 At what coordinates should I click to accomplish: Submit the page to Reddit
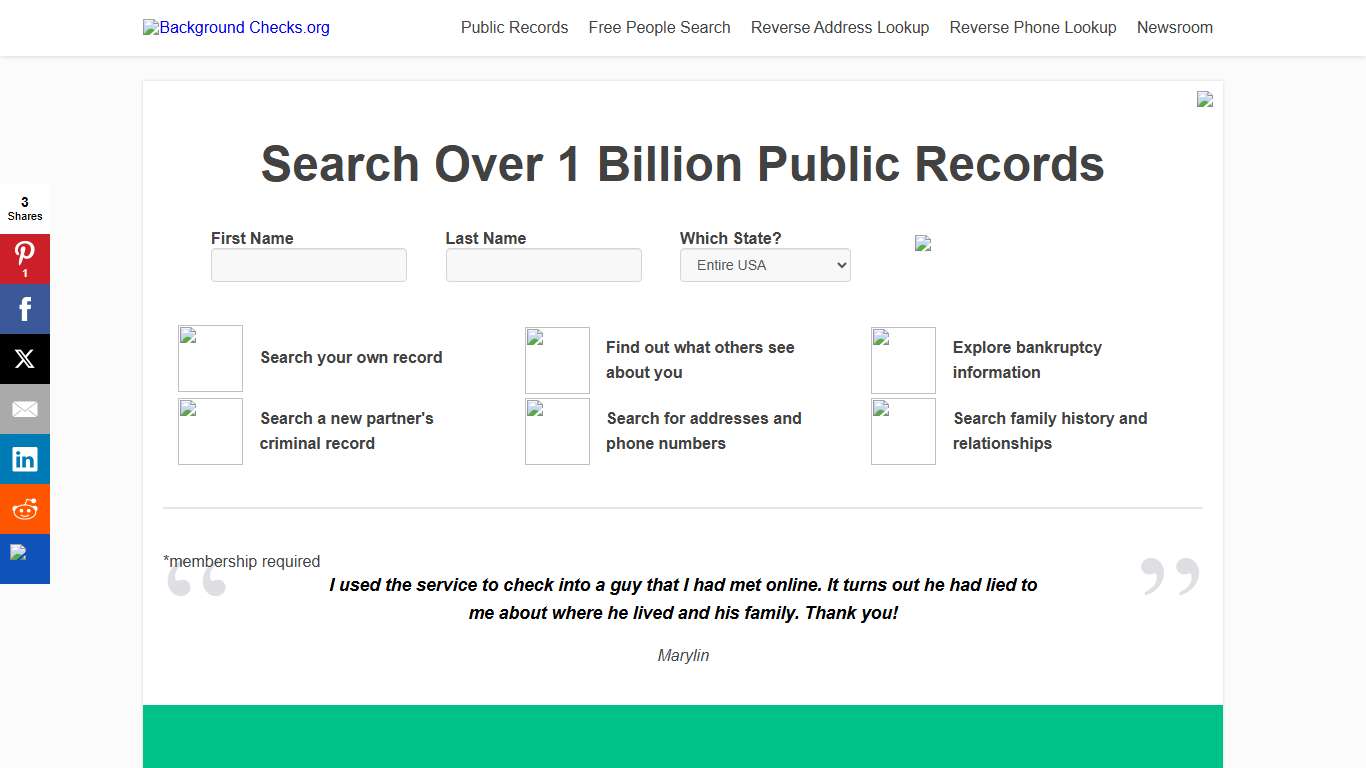point(25,508)
